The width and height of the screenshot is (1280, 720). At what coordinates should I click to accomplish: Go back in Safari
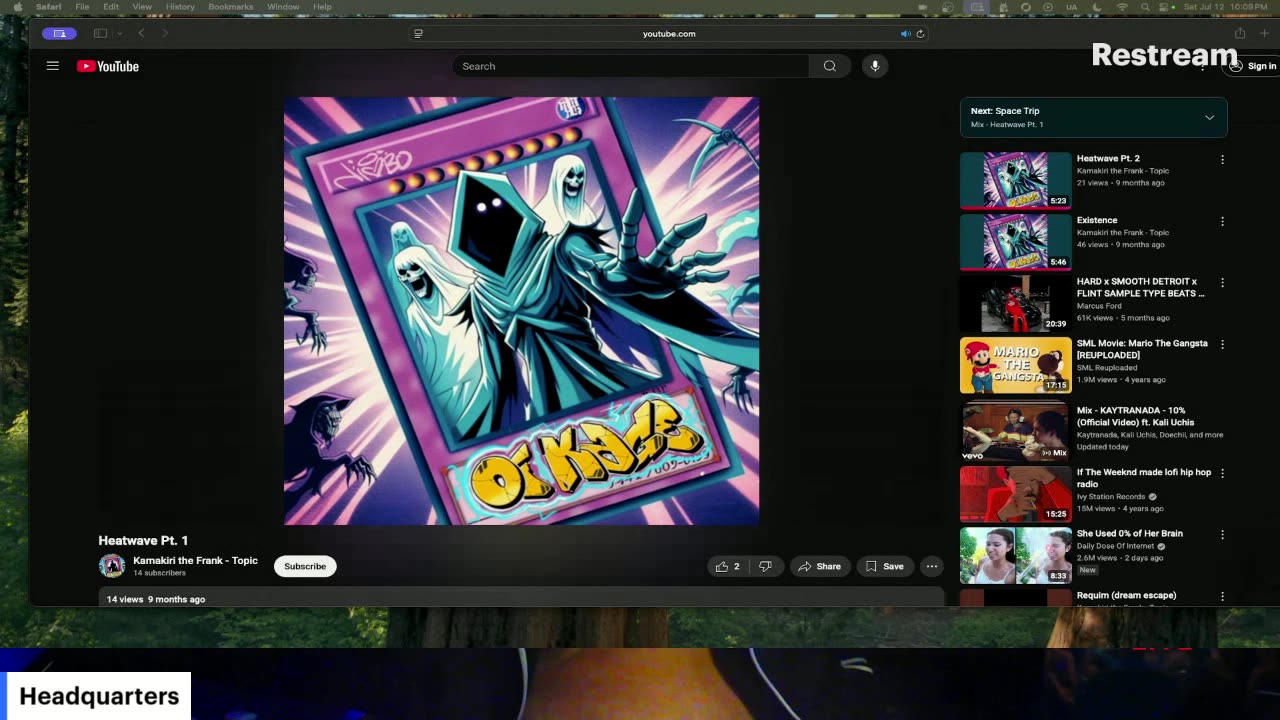(141, 33)
